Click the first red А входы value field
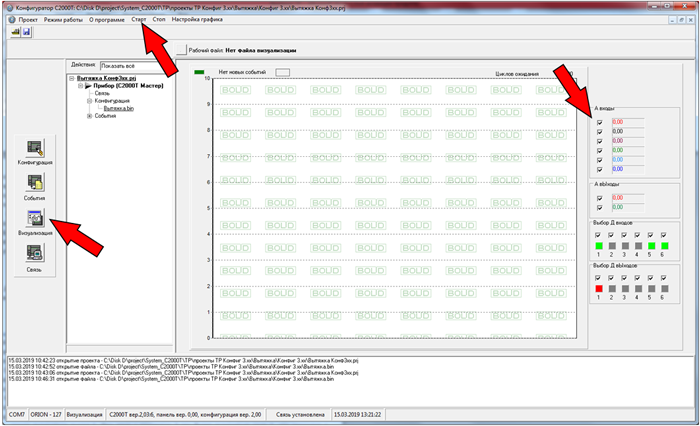Viewport: 700px width, 426px height. click(x=625, y=122)
